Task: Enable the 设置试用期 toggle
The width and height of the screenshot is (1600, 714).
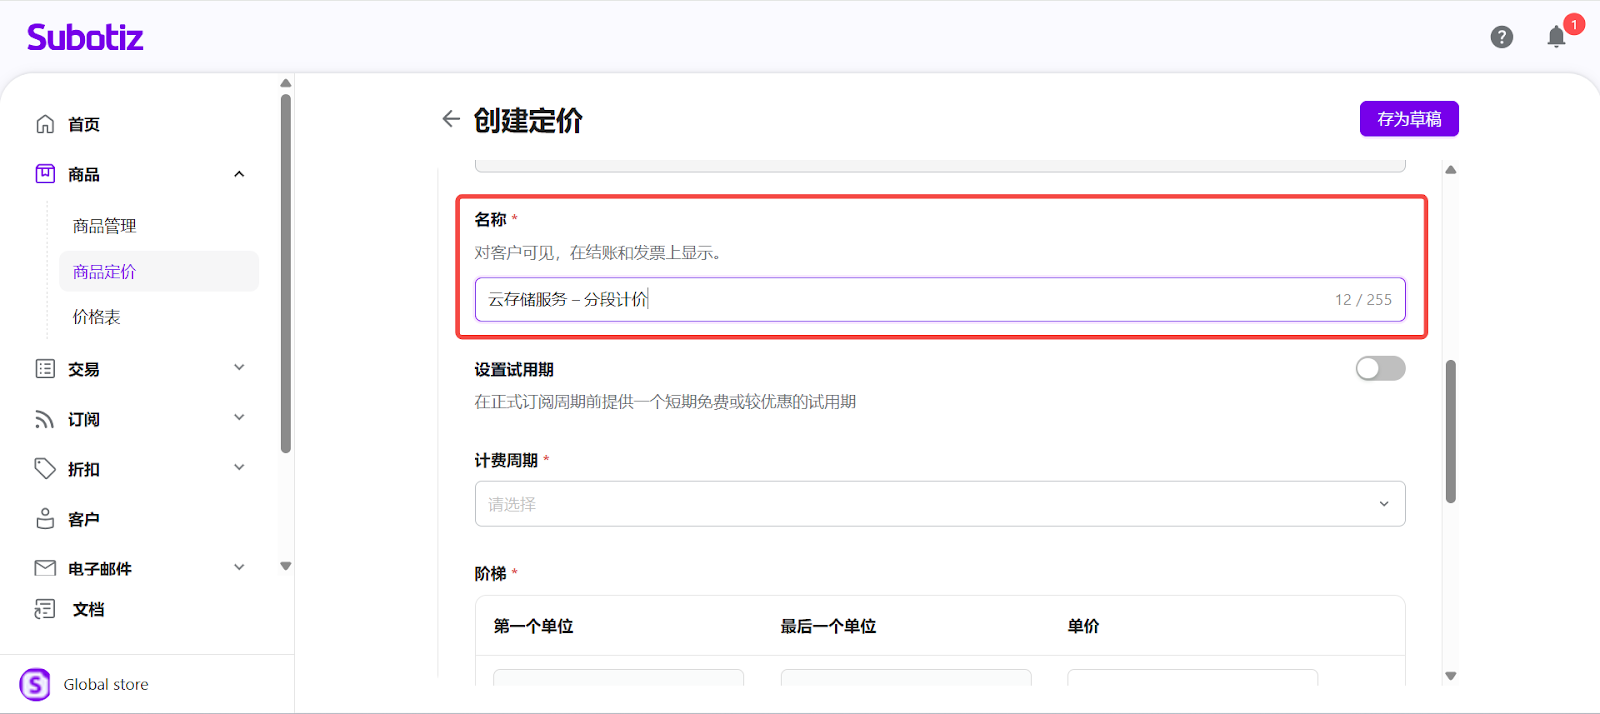Action: pyautogui.click(x=1380, y=369)
